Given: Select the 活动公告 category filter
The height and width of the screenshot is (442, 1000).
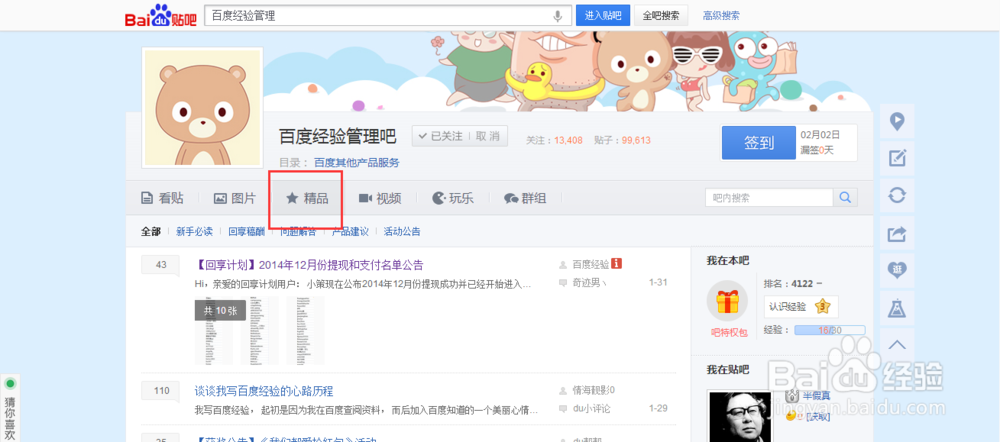Looking at the screenshot, I should 402,232.
